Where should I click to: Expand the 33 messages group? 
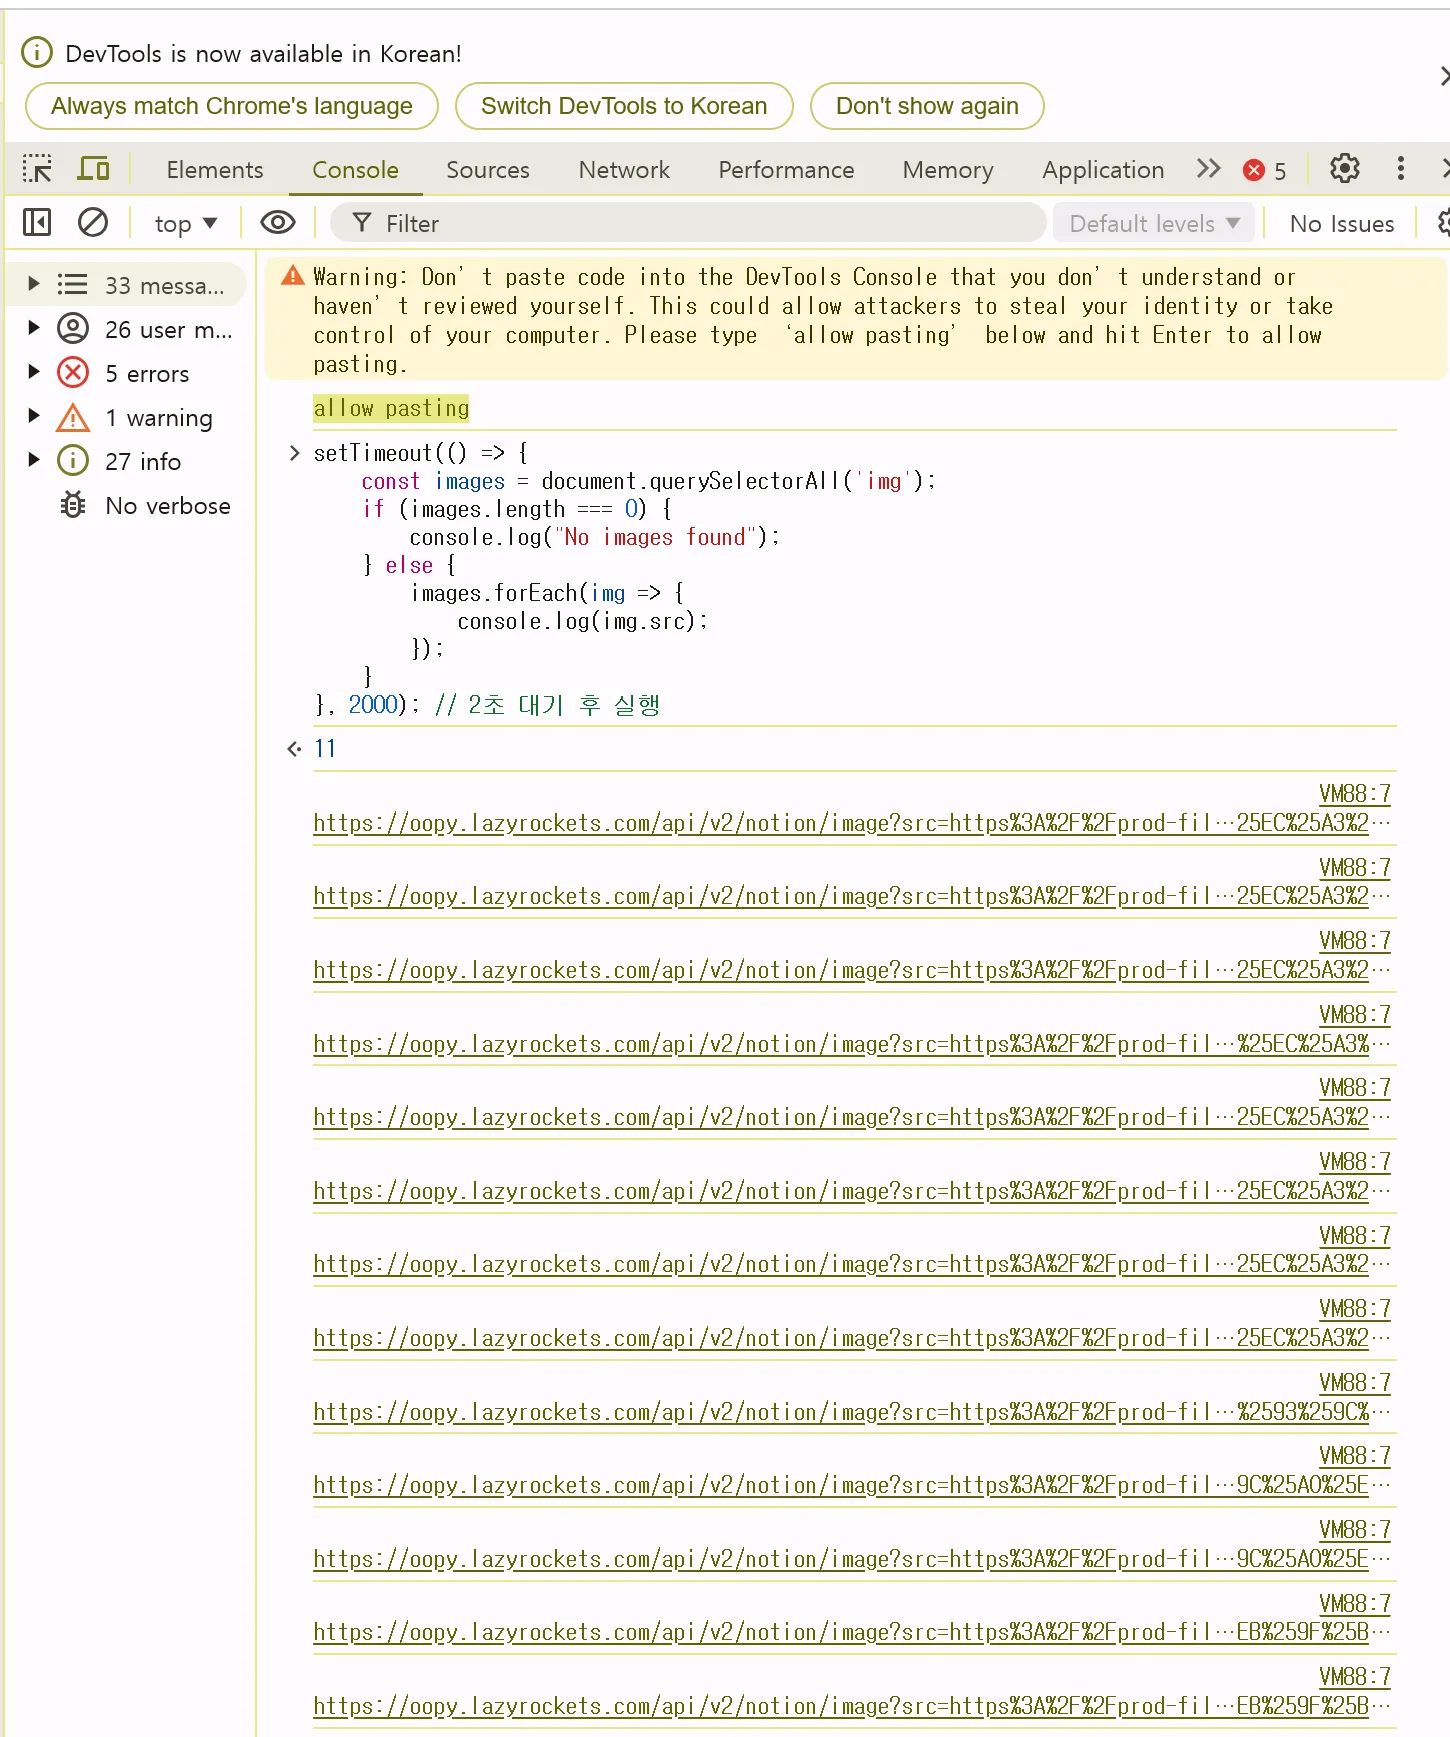point(34,285)
